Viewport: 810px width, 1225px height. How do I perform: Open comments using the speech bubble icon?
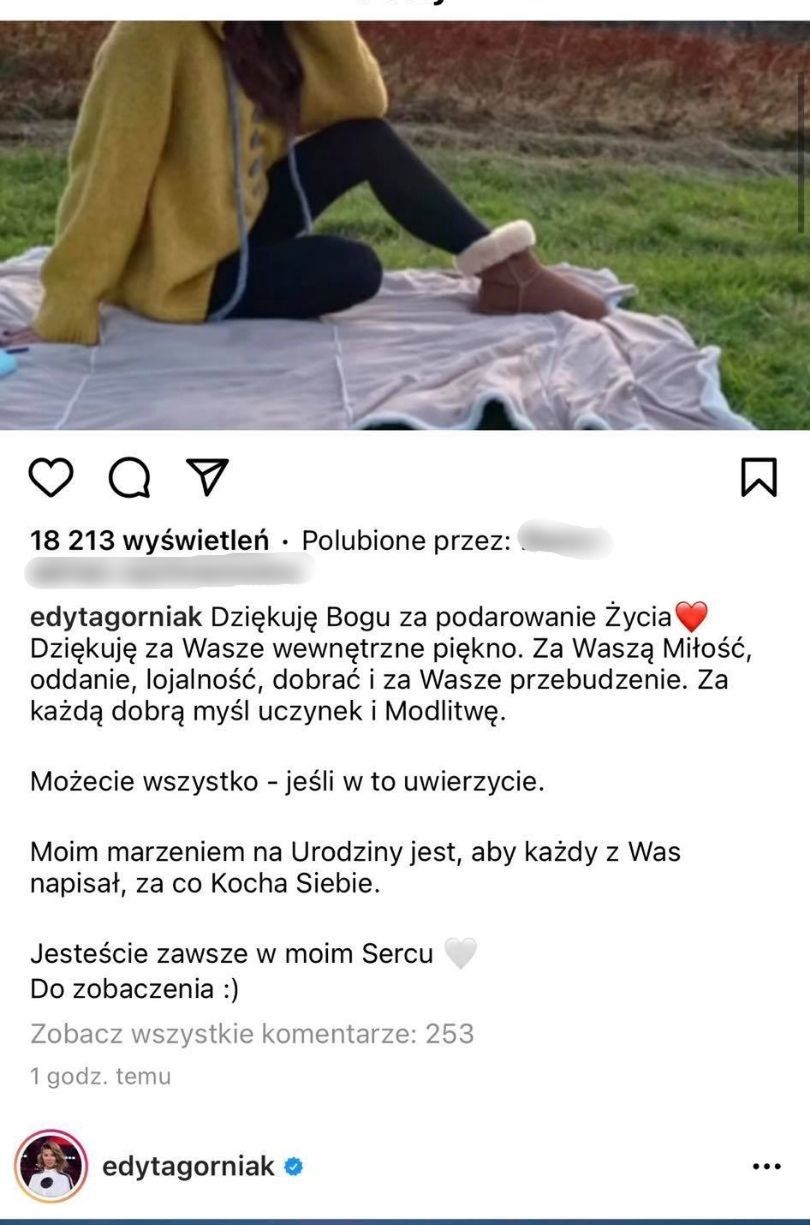point(130,477)
